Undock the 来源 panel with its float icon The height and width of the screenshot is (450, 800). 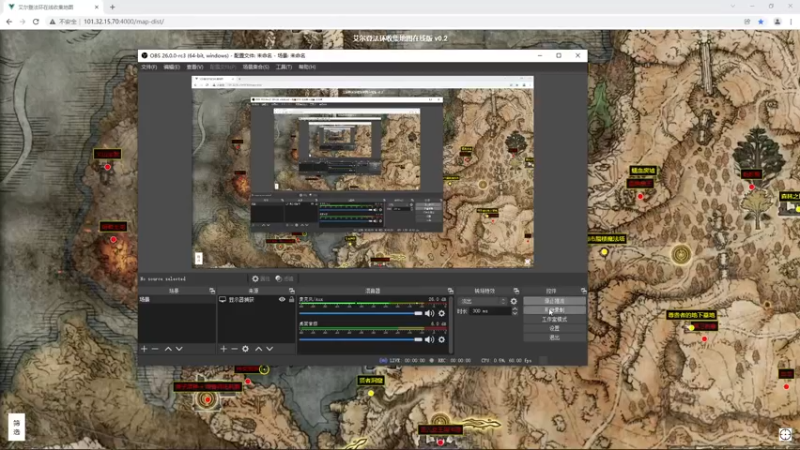[292, 291]
